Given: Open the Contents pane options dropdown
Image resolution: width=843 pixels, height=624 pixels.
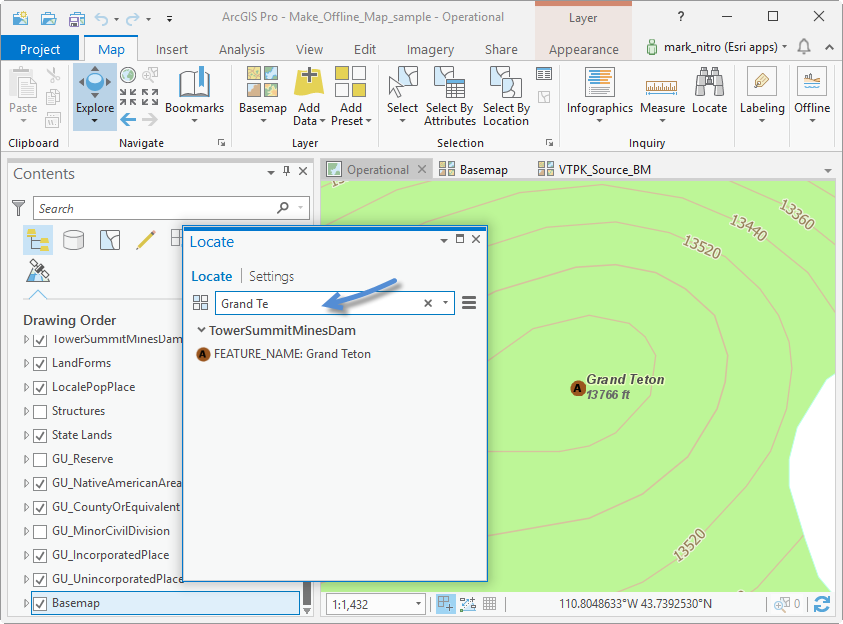Looking at the screenshot, I should point(270,172).
